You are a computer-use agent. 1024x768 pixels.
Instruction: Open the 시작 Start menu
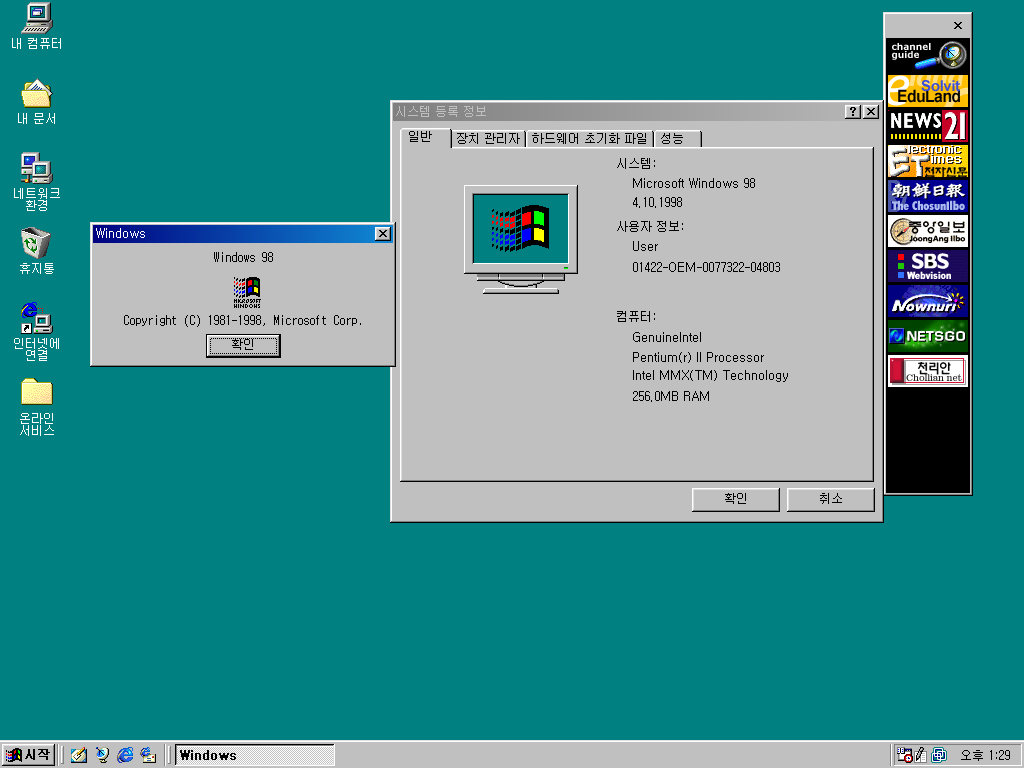point(27,755)
